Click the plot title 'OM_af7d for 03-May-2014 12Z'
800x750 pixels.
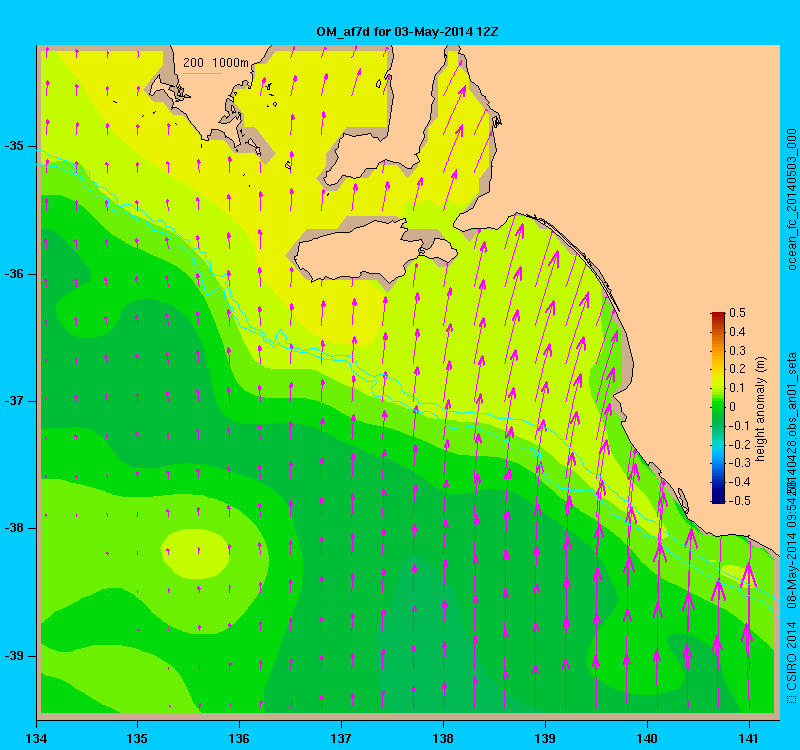coord(407,32)
